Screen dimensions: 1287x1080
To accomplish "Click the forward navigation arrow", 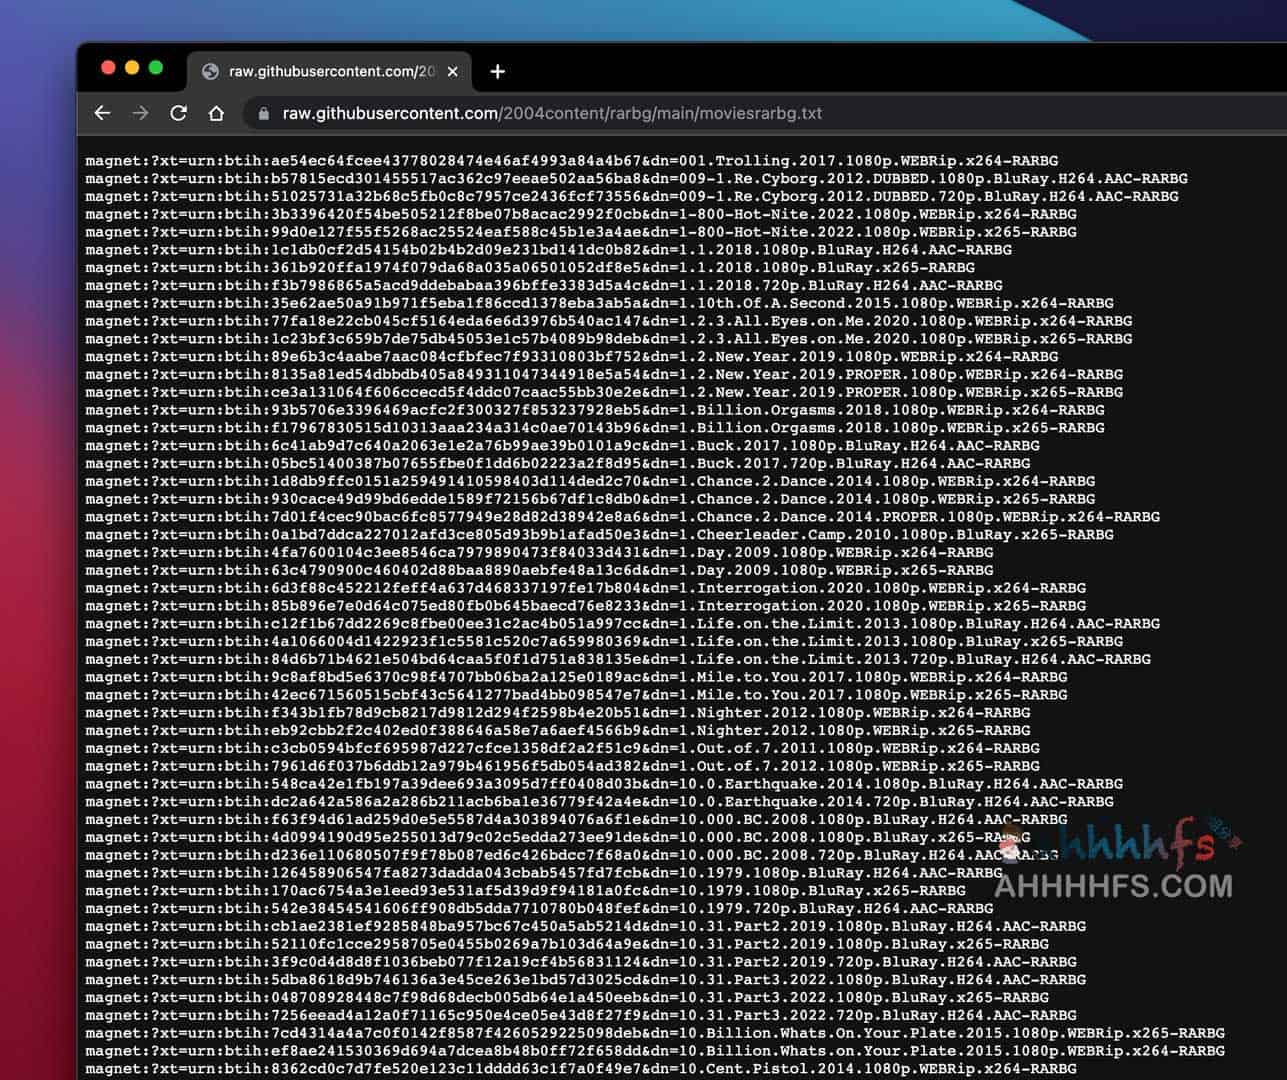I will coord(140,113).
